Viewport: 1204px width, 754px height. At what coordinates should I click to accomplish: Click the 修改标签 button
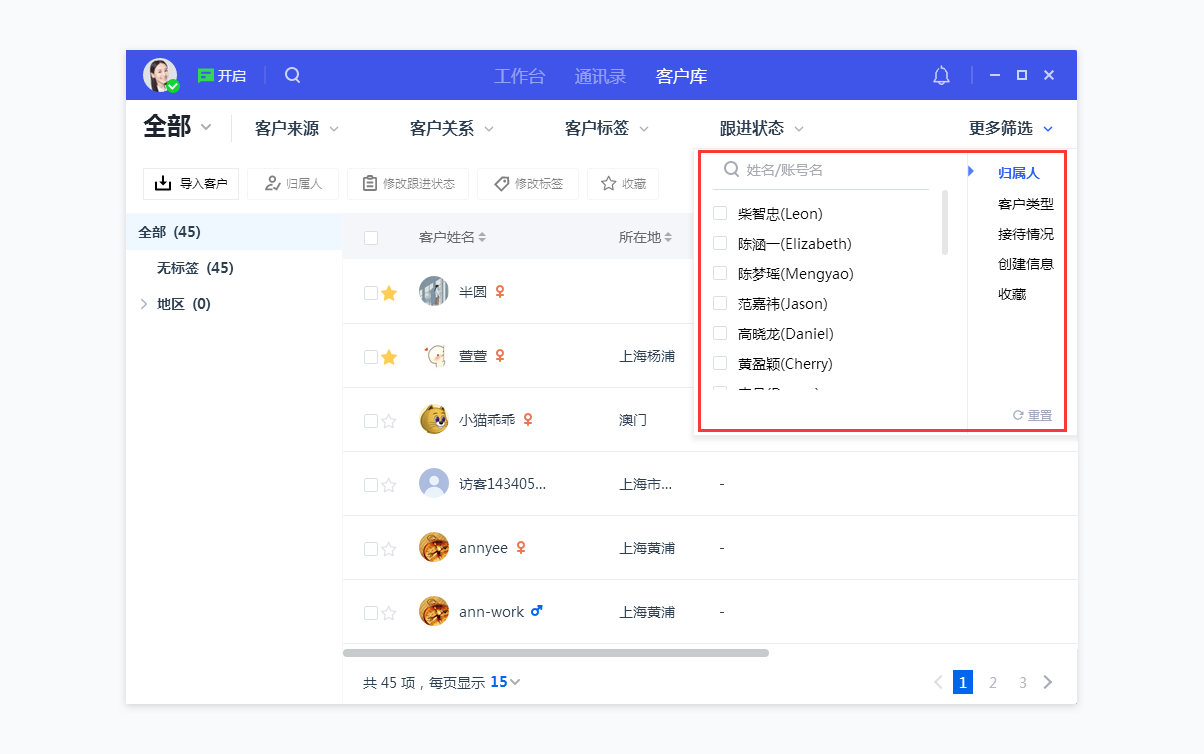pos(528,184)
